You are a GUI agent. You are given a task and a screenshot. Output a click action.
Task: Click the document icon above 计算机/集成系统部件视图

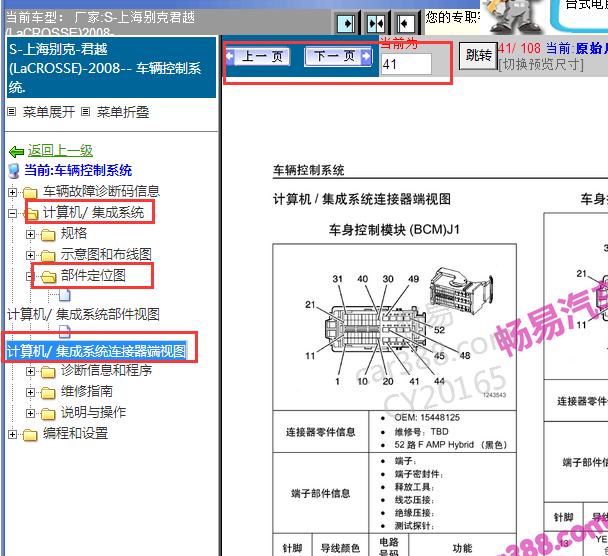[x=64, y=295]
